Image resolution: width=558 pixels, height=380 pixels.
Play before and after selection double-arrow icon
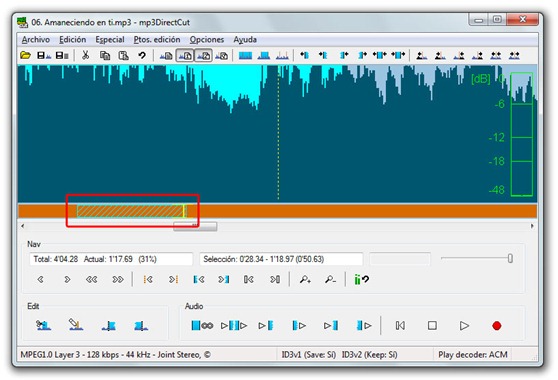click(234, 325)
